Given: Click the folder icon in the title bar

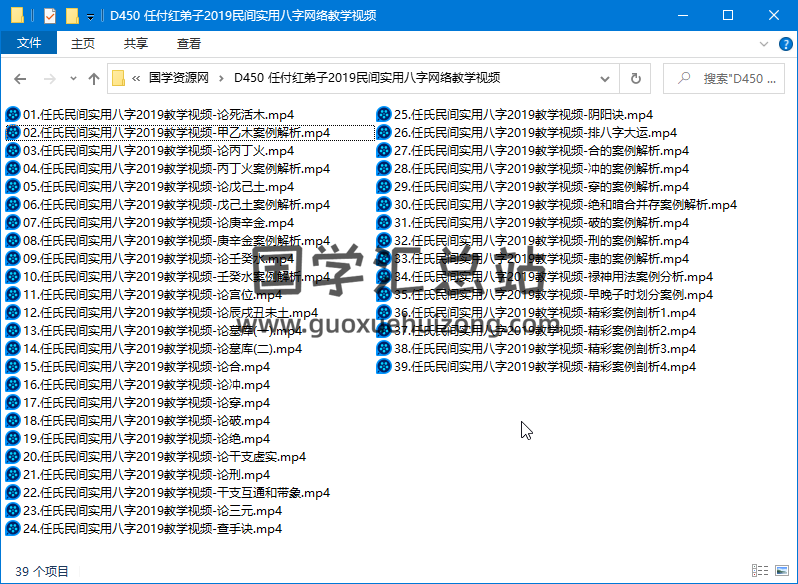Looking at the screenshot, I should point(17,15).
